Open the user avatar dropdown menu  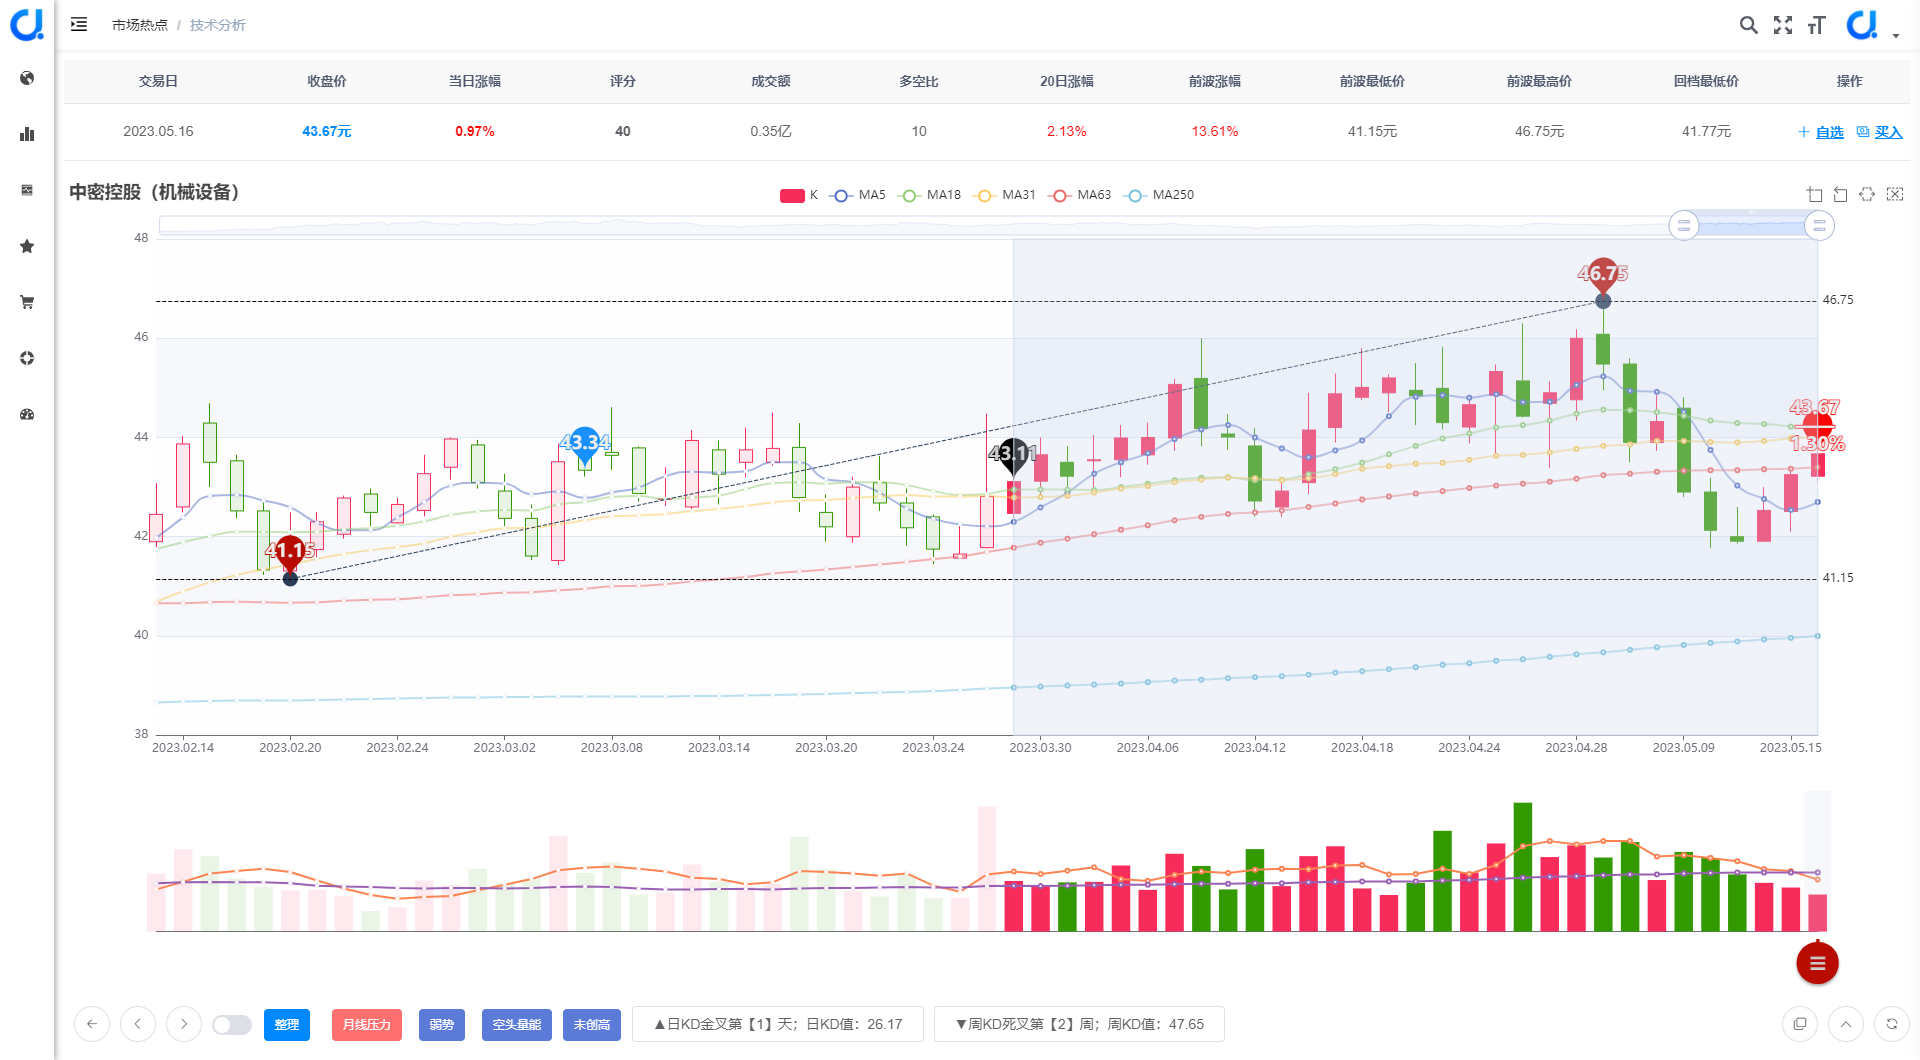1871,25
